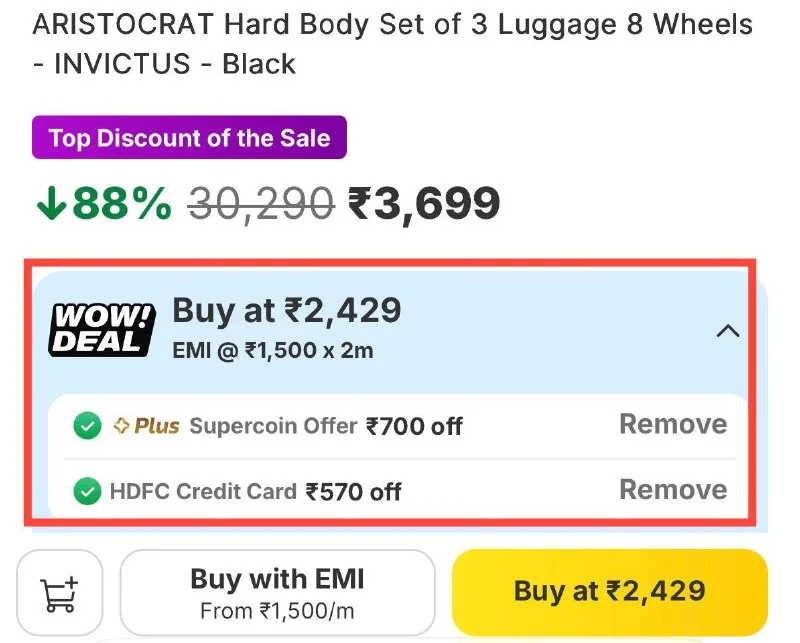
Task: Click the ₹3,699 current price
Action: pyautogui.click(x=424, y=204)
